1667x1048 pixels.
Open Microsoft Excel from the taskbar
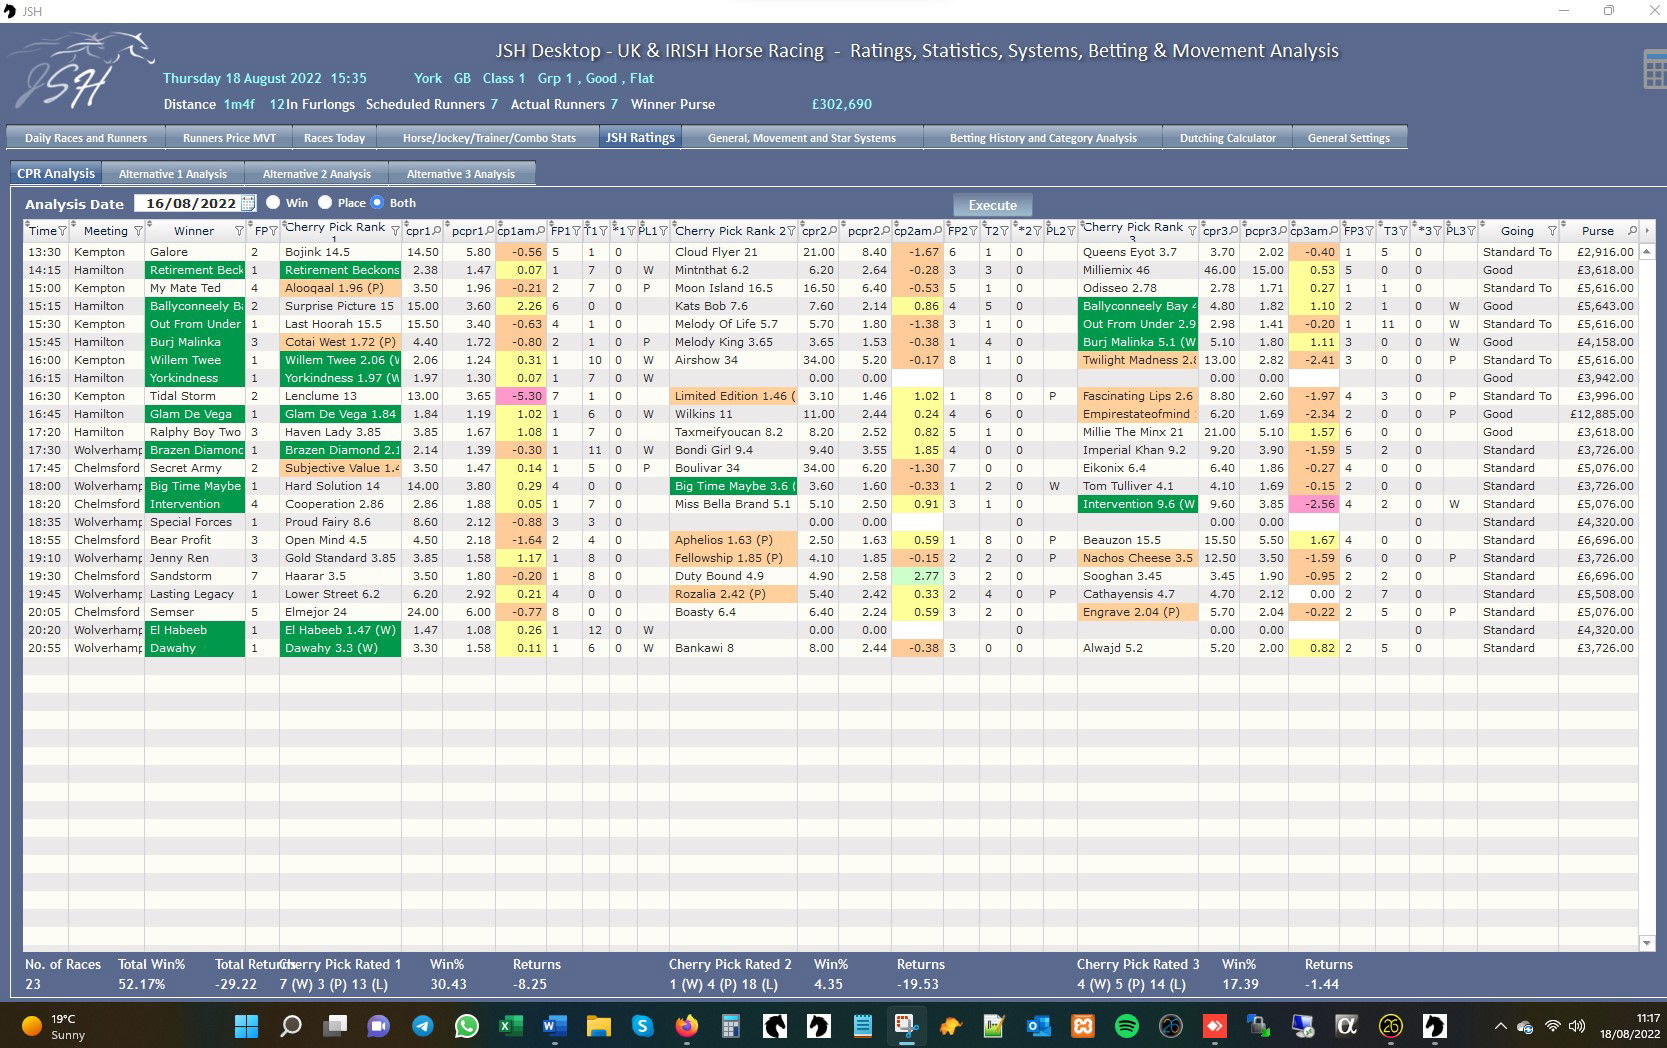pyautogui.click(x=511, y=1026)
